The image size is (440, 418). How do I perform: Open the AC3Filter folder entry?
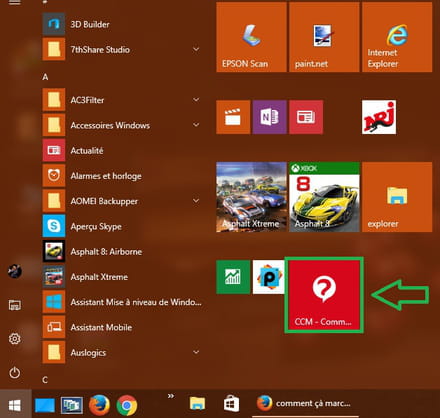pyautogui.click(x=122, y=100)
